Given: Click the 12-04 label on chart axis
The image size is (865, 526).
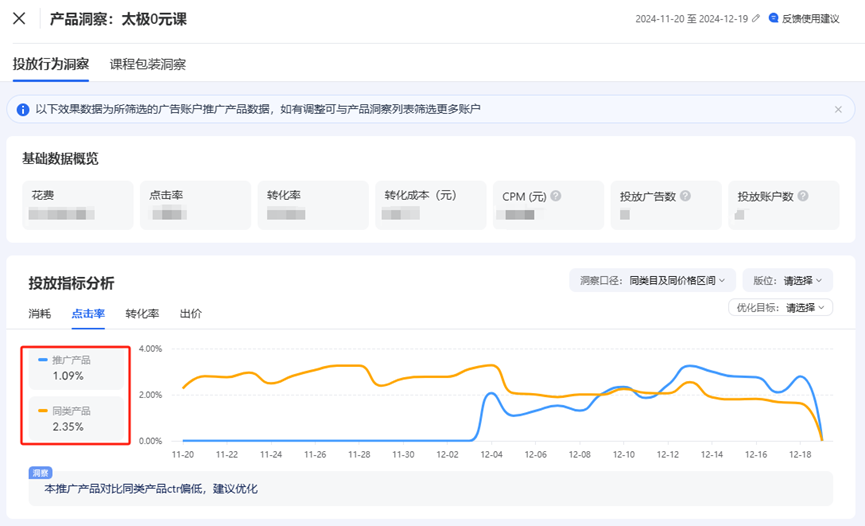Looking at the screenshot, I should pyautogui.click(x=492, y=454).
